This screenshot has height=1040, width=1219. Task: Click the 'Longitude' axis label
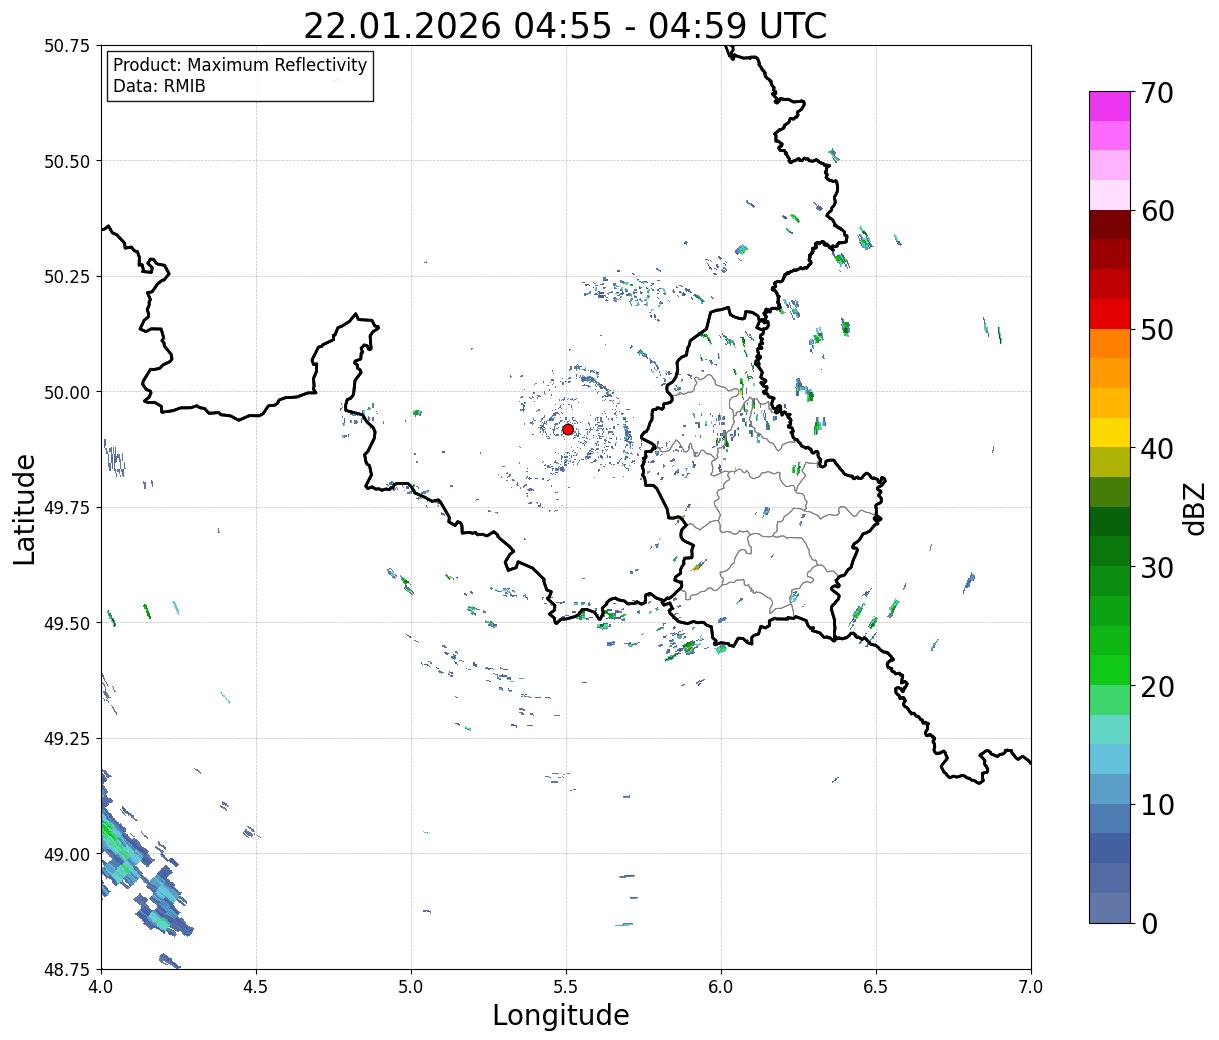tap(561, 1016)
